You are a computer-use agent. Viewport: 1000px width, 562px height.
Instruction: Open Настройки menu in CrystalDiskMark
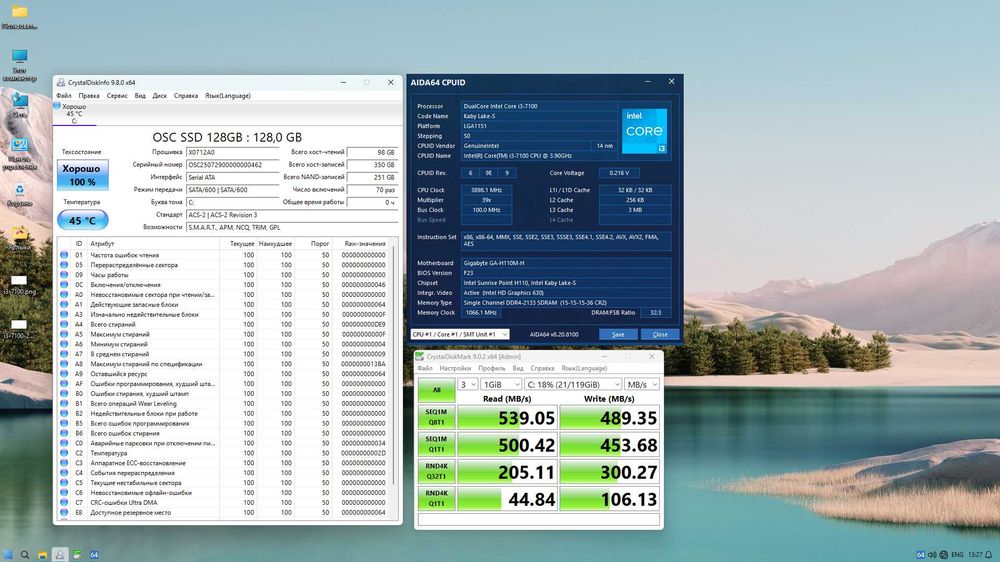coord(455,368)
